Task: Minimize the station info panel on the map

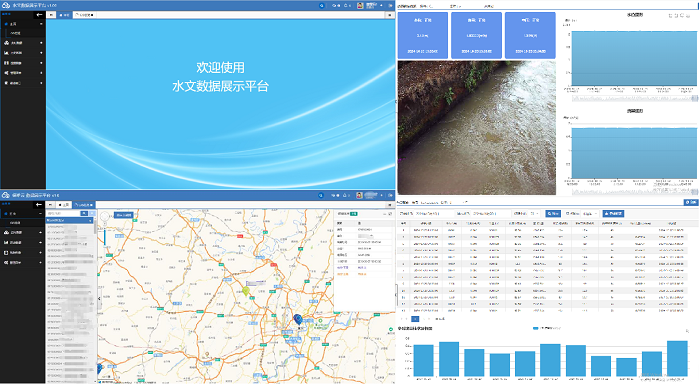Action: click(x=384, y=214)
